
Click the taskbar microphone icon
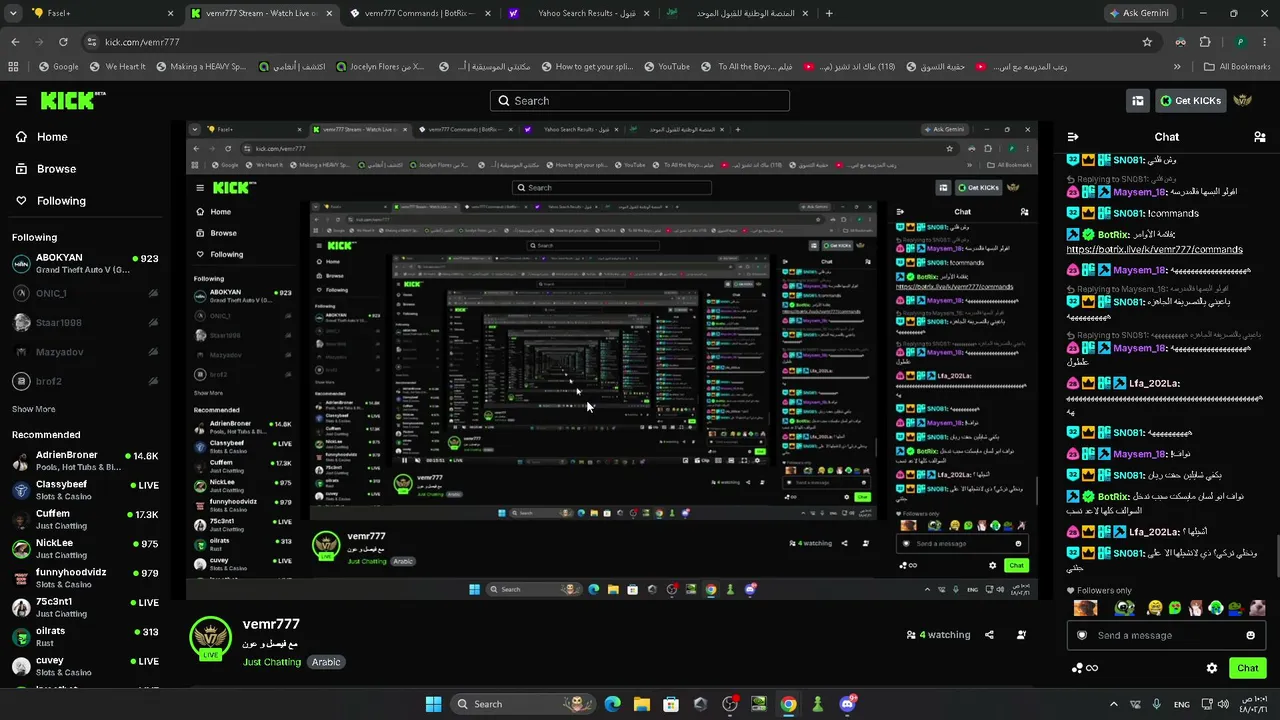click(1157, 704)
